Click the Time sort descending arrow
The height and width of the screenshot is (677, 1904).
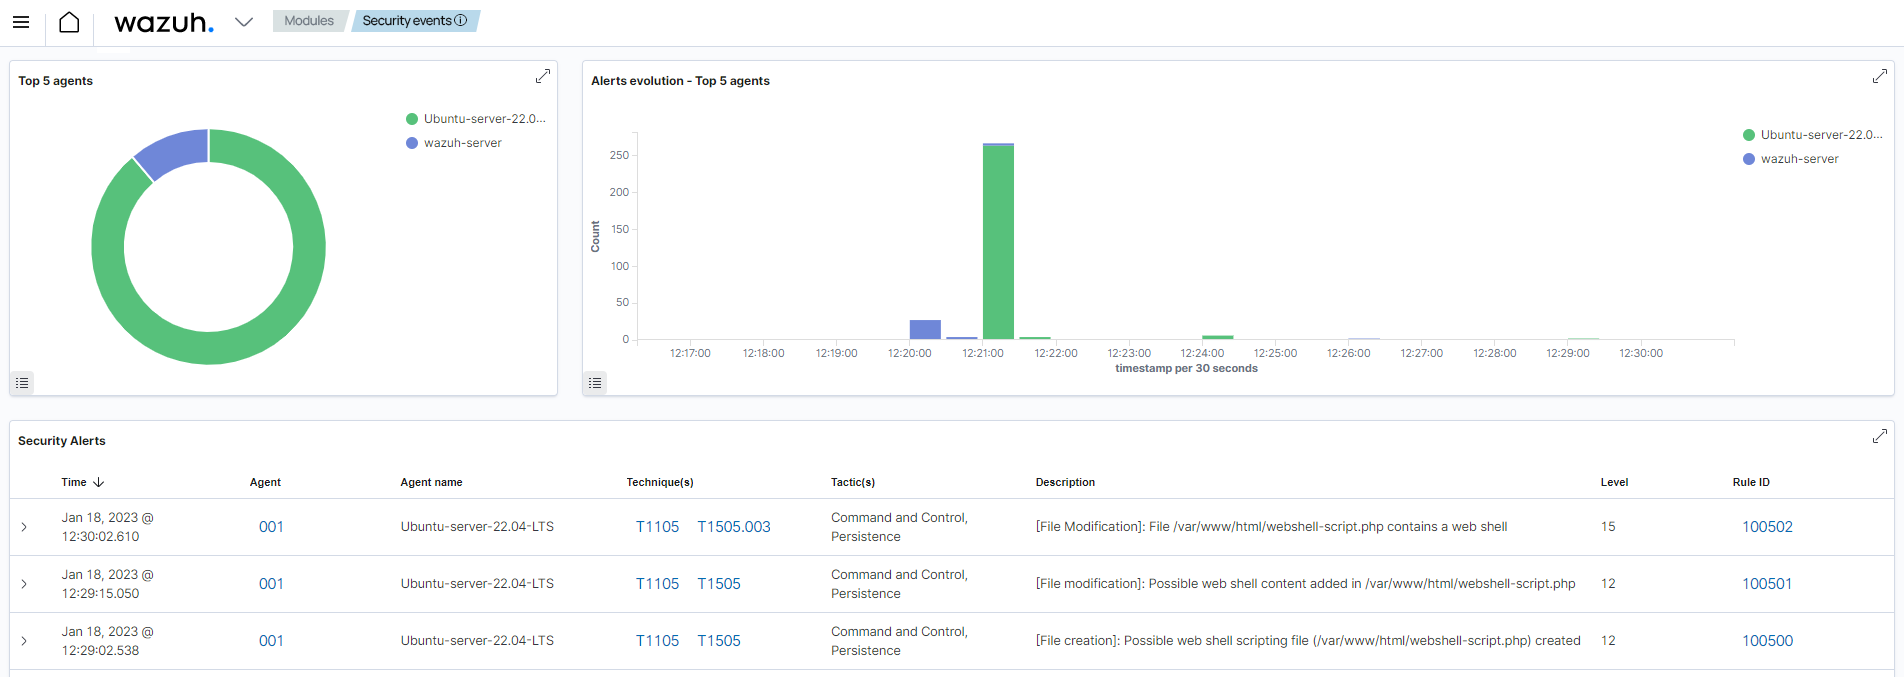click(98, 482)
